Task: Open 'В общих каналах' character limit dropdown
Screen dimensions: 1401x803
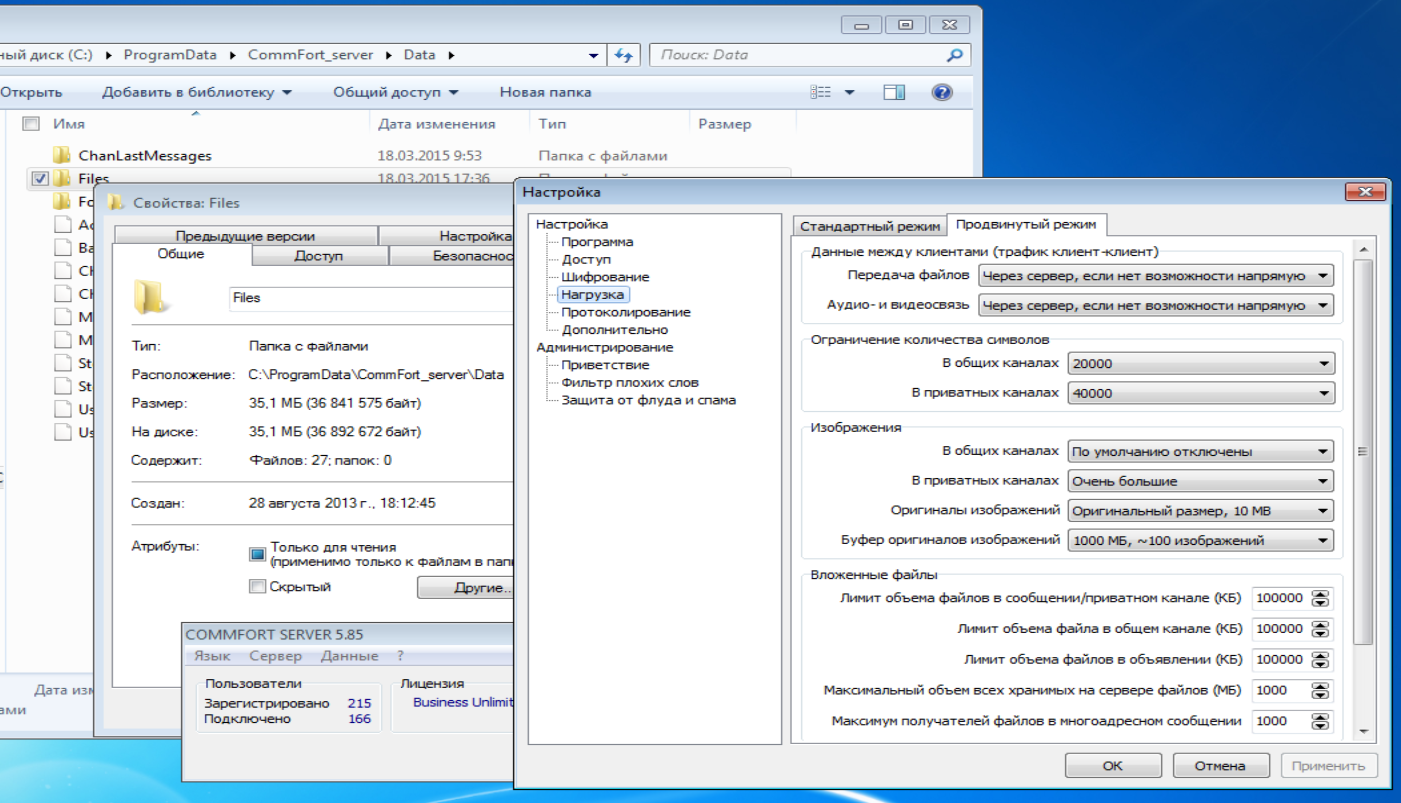Action: 1323,364
